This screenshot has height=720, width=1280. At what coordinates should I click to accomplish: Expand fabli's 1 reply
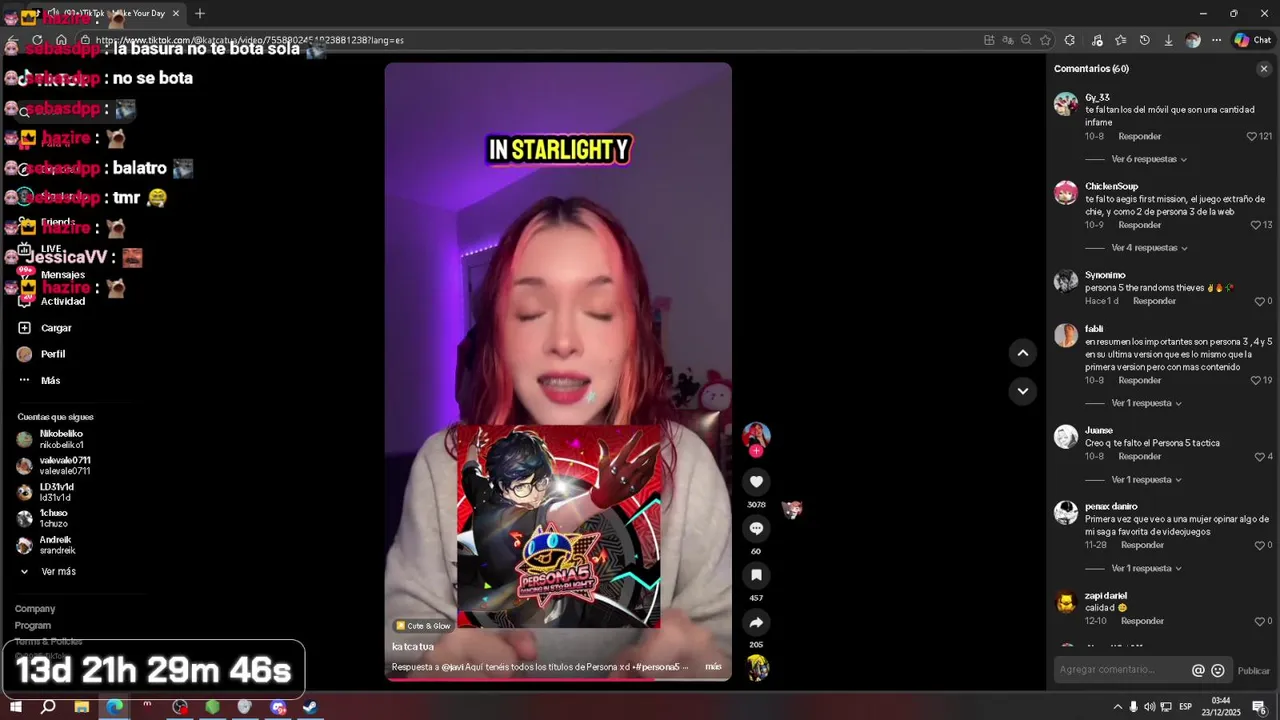coord(1146,403)
